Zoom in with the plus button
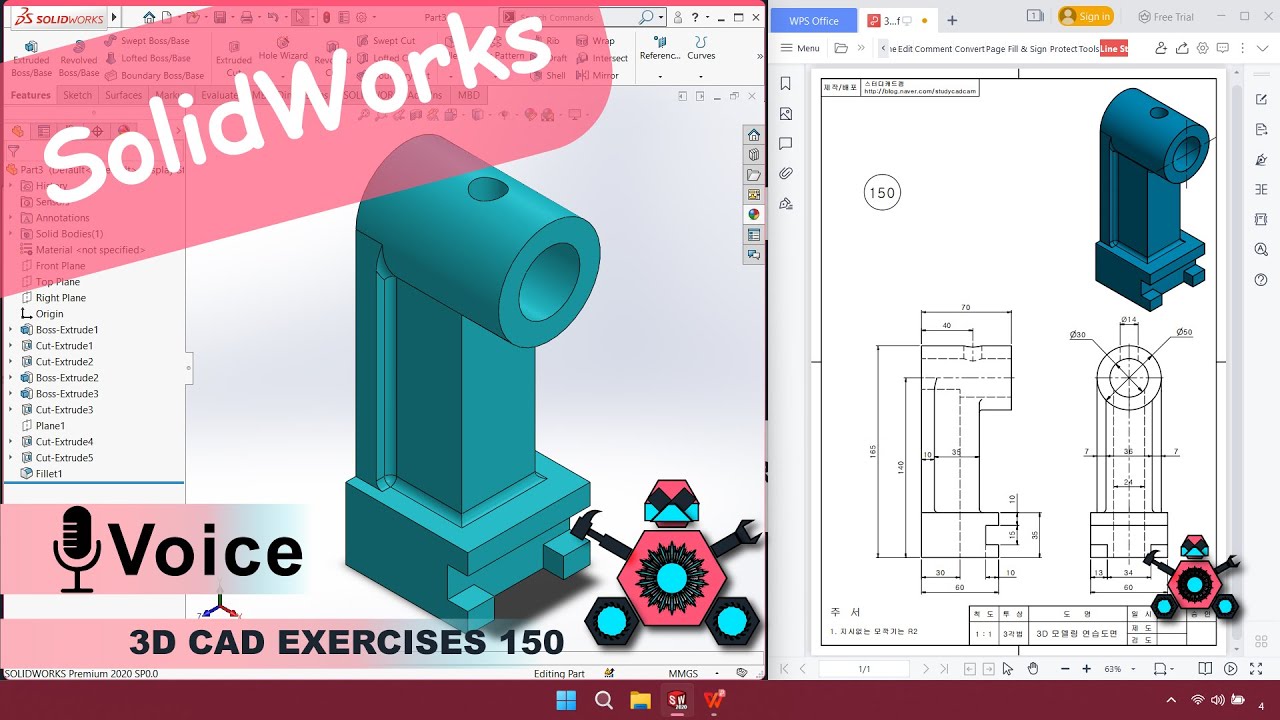The width and height of the screenshot is (1280, 720). pos(1087,668)
